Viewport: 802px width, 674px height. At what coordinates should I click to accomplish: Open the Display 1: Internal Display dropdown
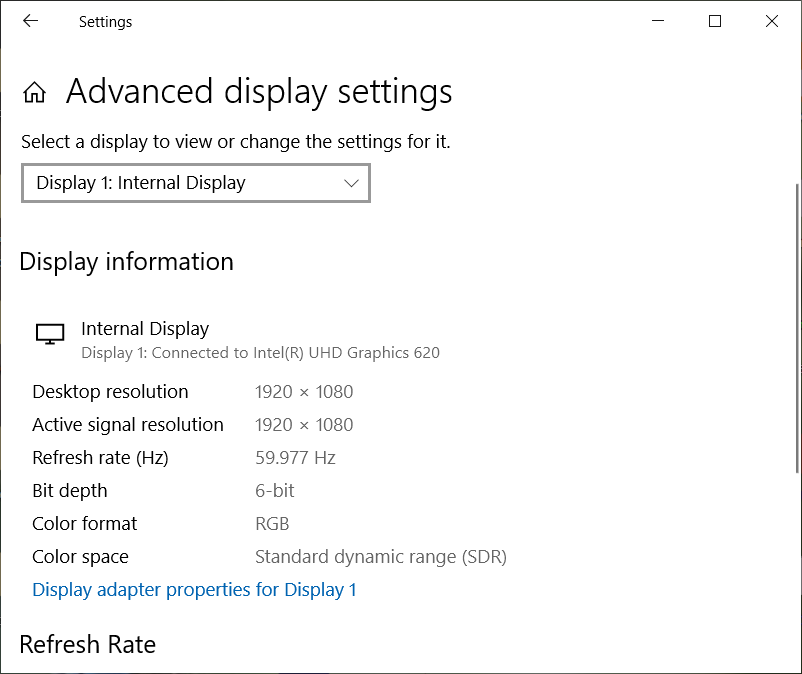196,183
